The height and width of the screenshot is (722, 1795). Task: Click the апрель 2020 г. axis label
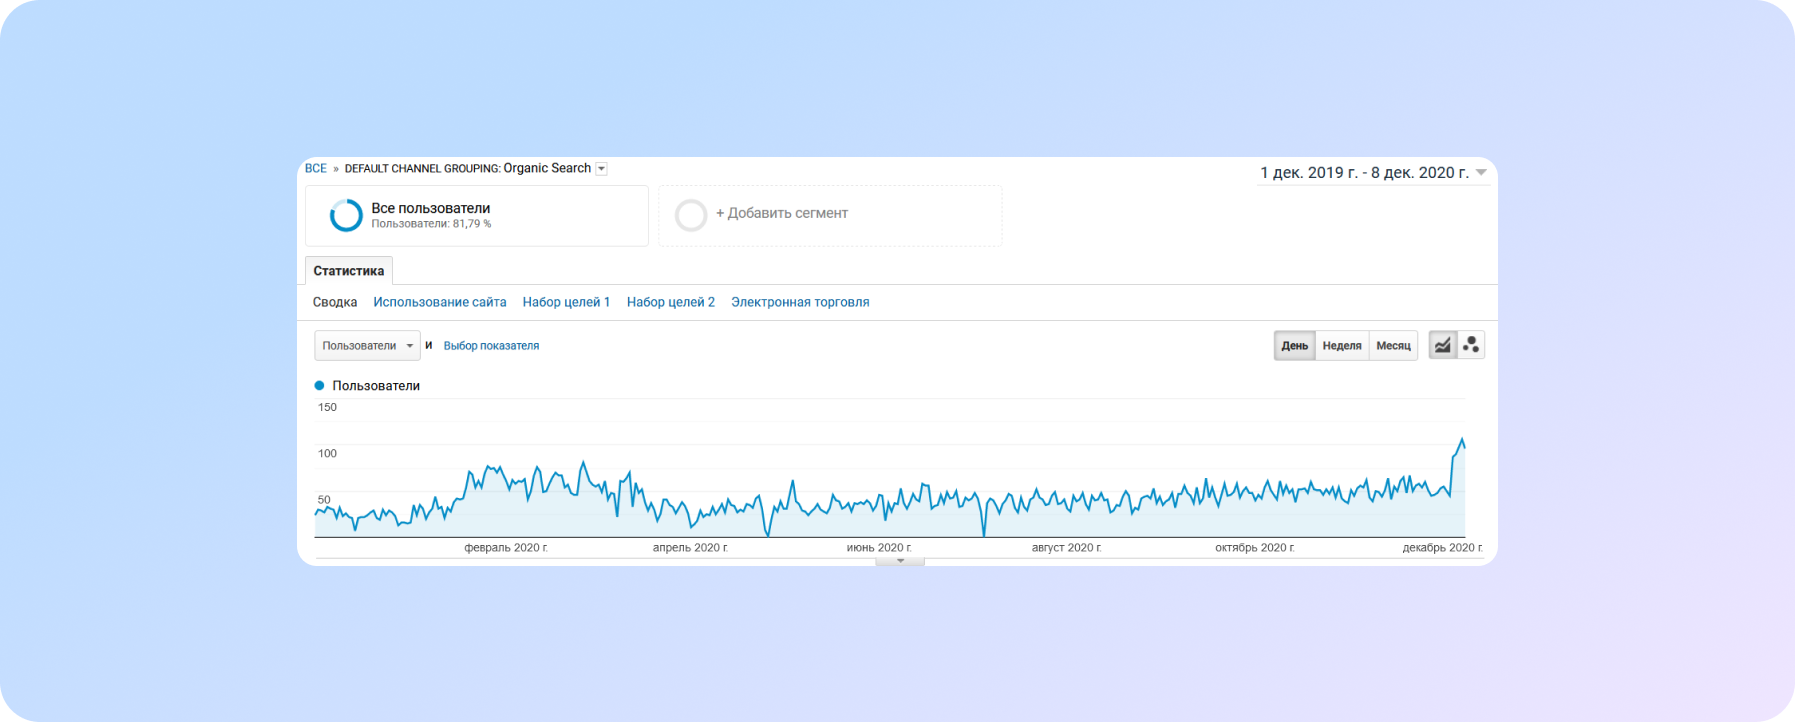690,548
